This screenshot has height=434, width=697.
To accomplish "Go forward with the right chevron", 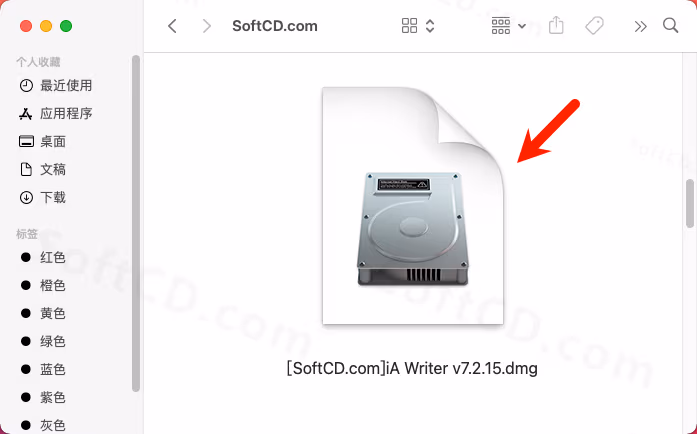I will [206, 26].
